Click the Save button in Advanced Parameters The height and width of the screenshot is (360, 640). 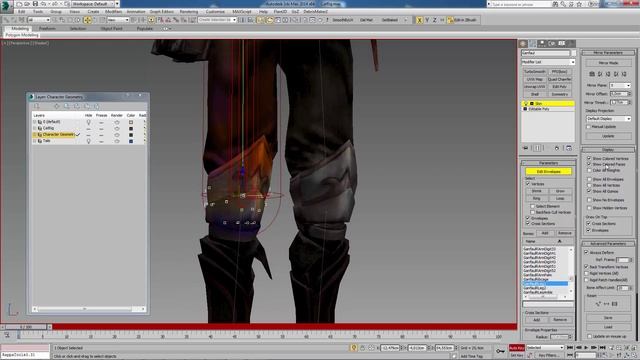pos(608,318)
